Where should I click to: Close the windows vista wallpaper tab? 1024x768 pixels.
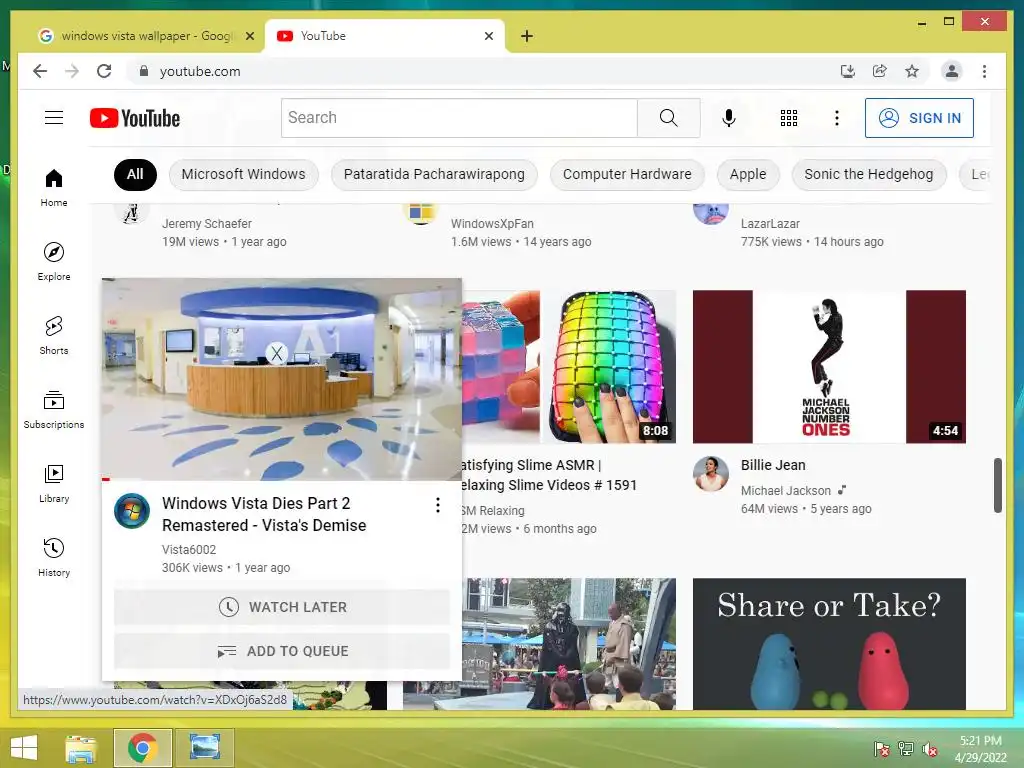[x=249, y=36]
